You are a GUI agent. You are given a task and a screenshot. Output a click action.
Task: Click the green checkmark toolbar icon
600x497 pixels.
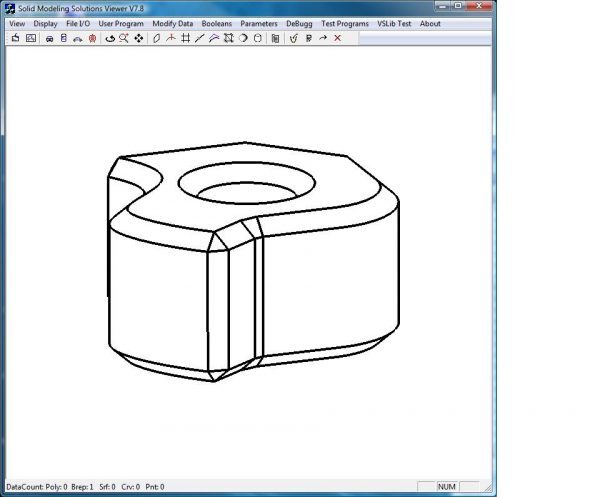293,38
